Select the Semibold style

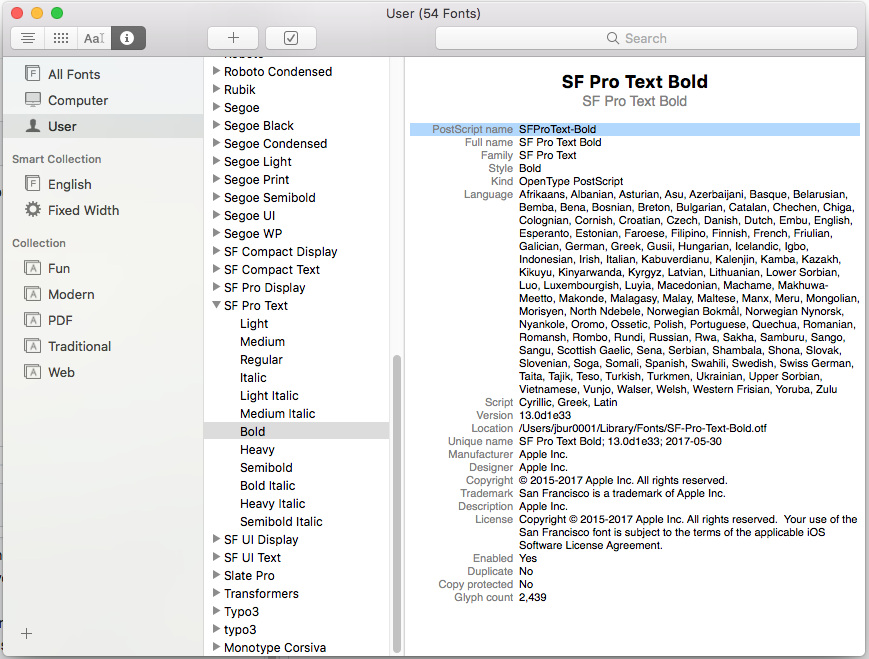click(266, 468)
